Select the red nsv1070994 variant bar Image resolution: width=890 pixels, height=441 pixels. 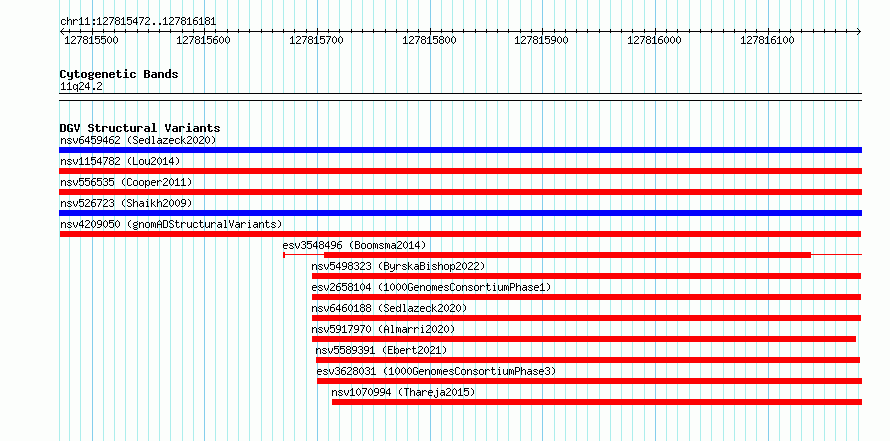[597, 402]
